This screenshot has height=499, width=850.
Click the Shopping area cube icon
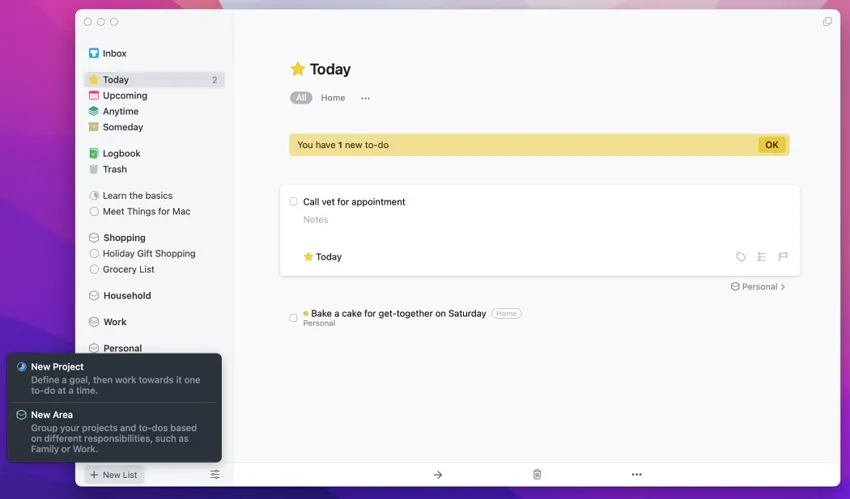(x=94, y=237)
